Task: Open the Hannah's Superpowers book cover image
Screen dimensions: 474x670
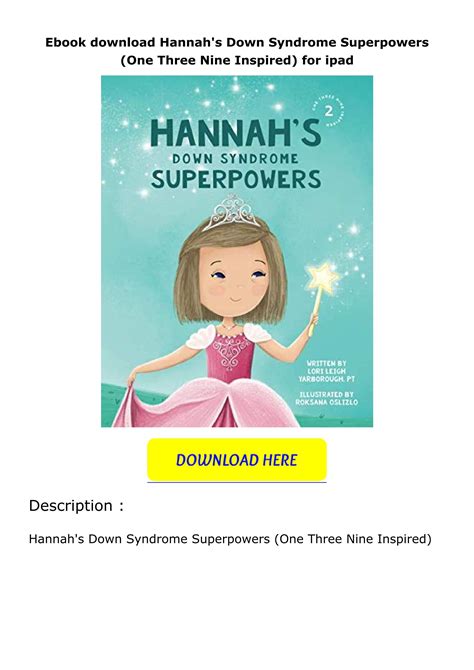Action: pos(237,251)
